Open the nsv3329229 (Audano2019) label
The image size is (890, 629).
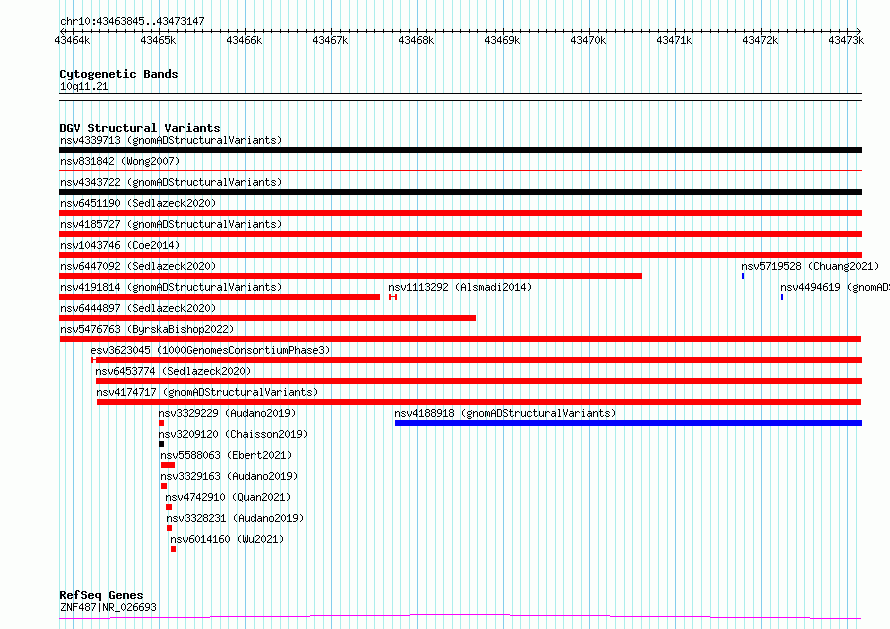pyautogui.click(x=227, y=413)
